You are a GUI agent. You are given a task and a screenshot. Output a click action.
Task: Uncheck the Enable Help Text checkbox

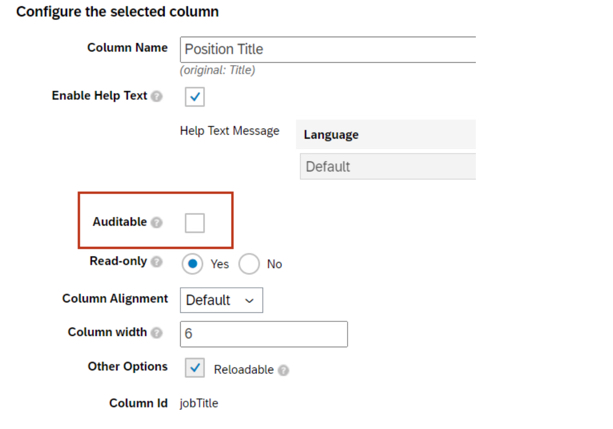(195, 97)
